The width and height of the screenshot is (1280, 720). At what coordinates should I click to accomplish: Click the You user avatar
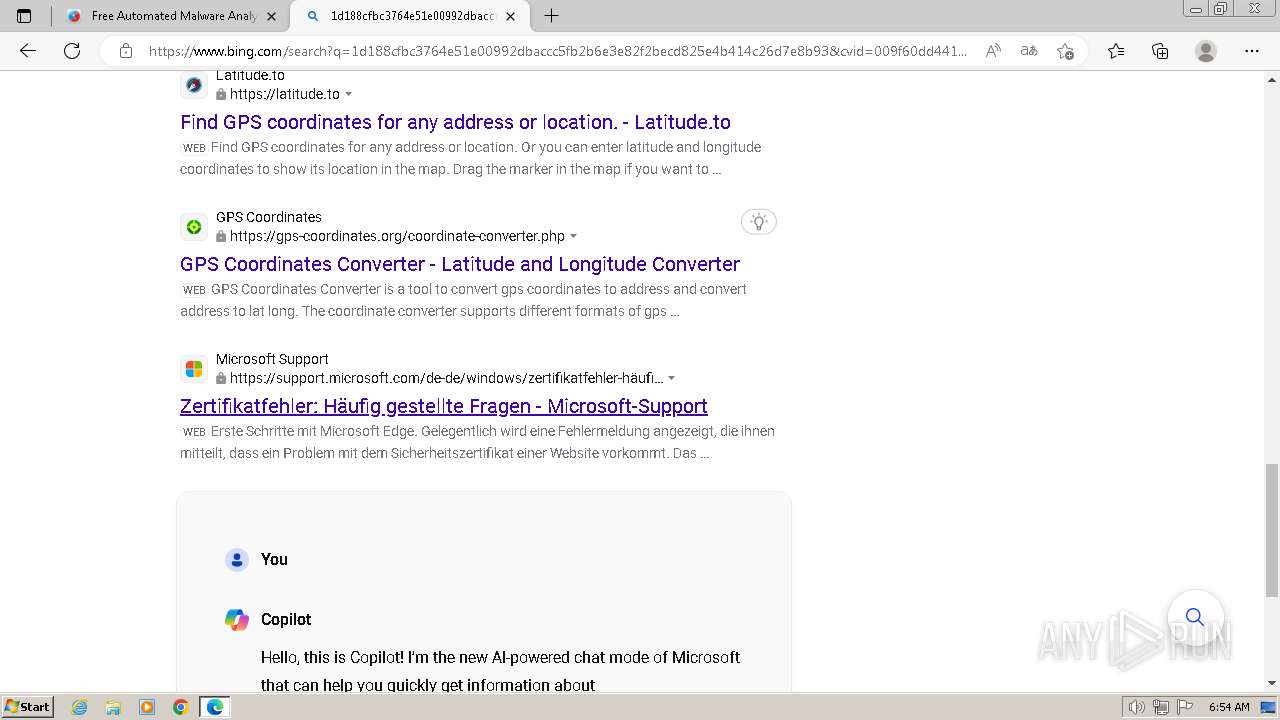[237, 560]
